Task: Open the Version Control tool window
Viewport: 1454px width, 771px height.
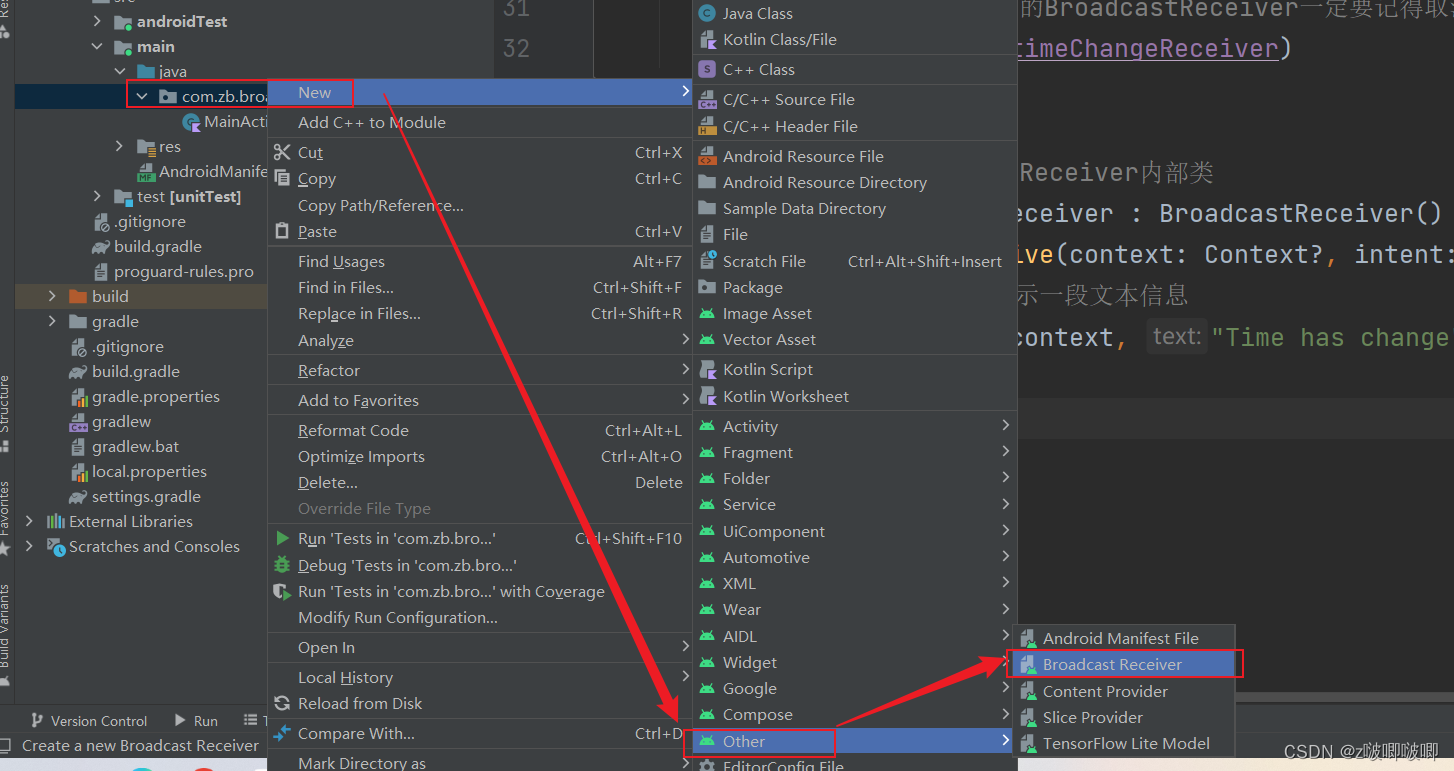Action: (x=89, y=720)
